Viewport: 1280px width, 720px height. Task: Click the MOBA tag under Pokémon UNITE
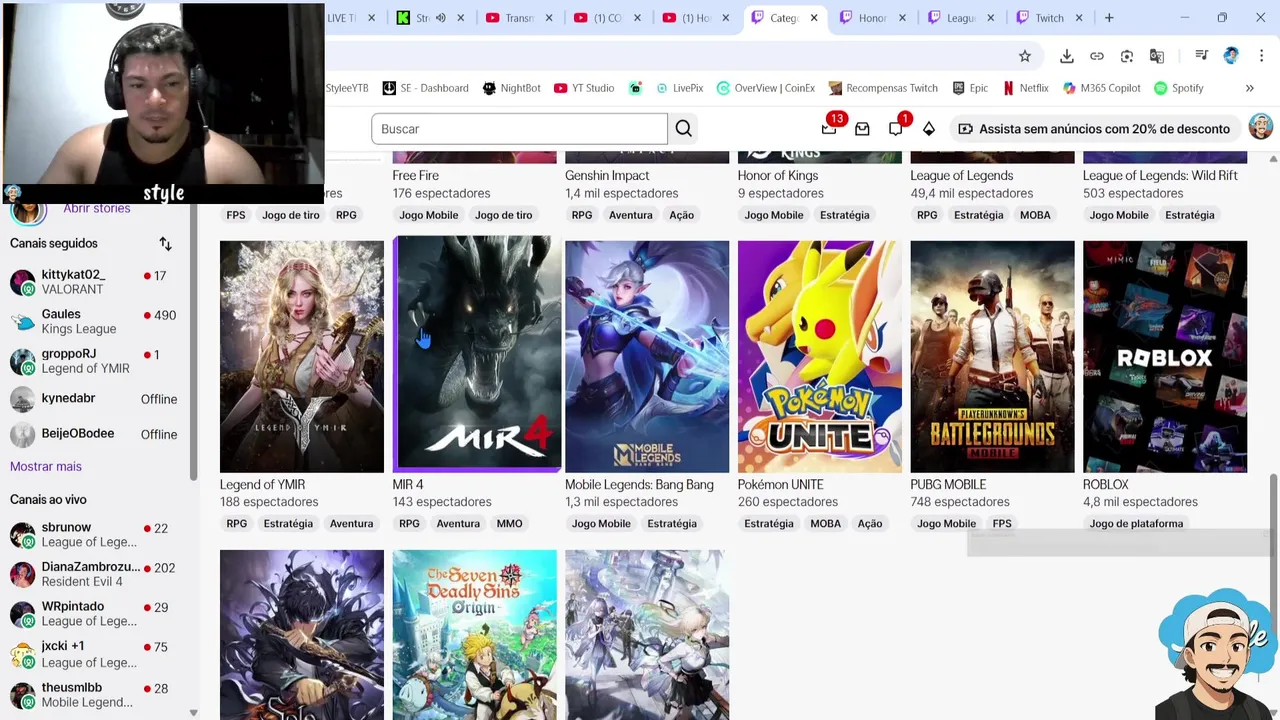(x=825, y=524)
